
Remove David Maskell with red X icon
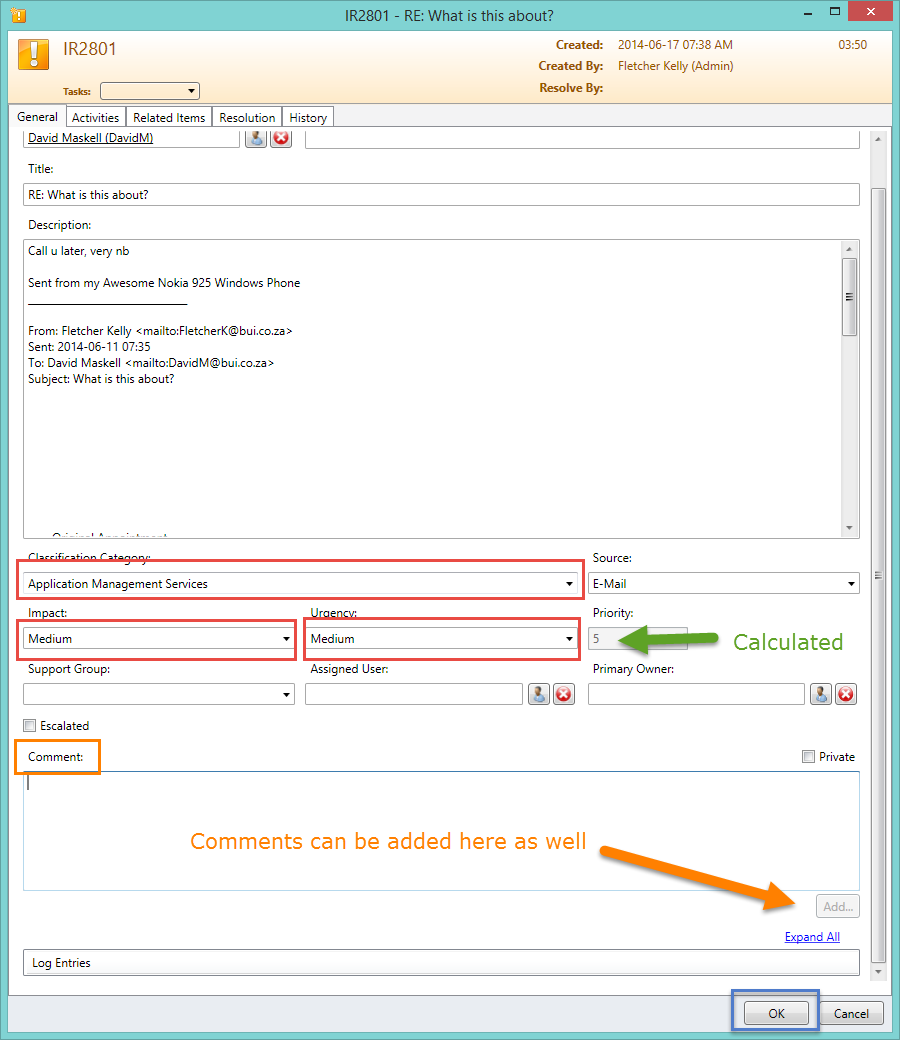[281, 138]
